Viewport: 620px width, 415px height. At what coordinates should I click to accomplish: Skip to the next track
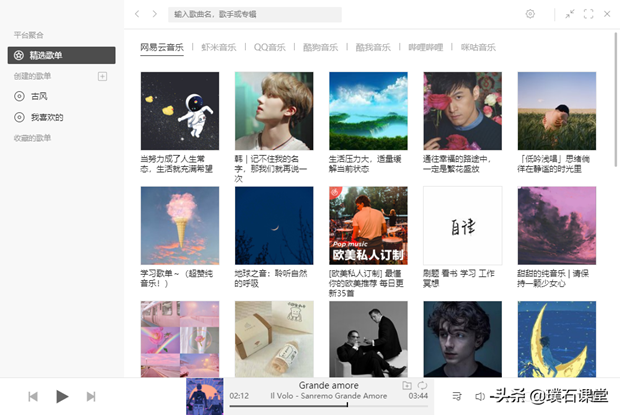[x=91, y=396]
